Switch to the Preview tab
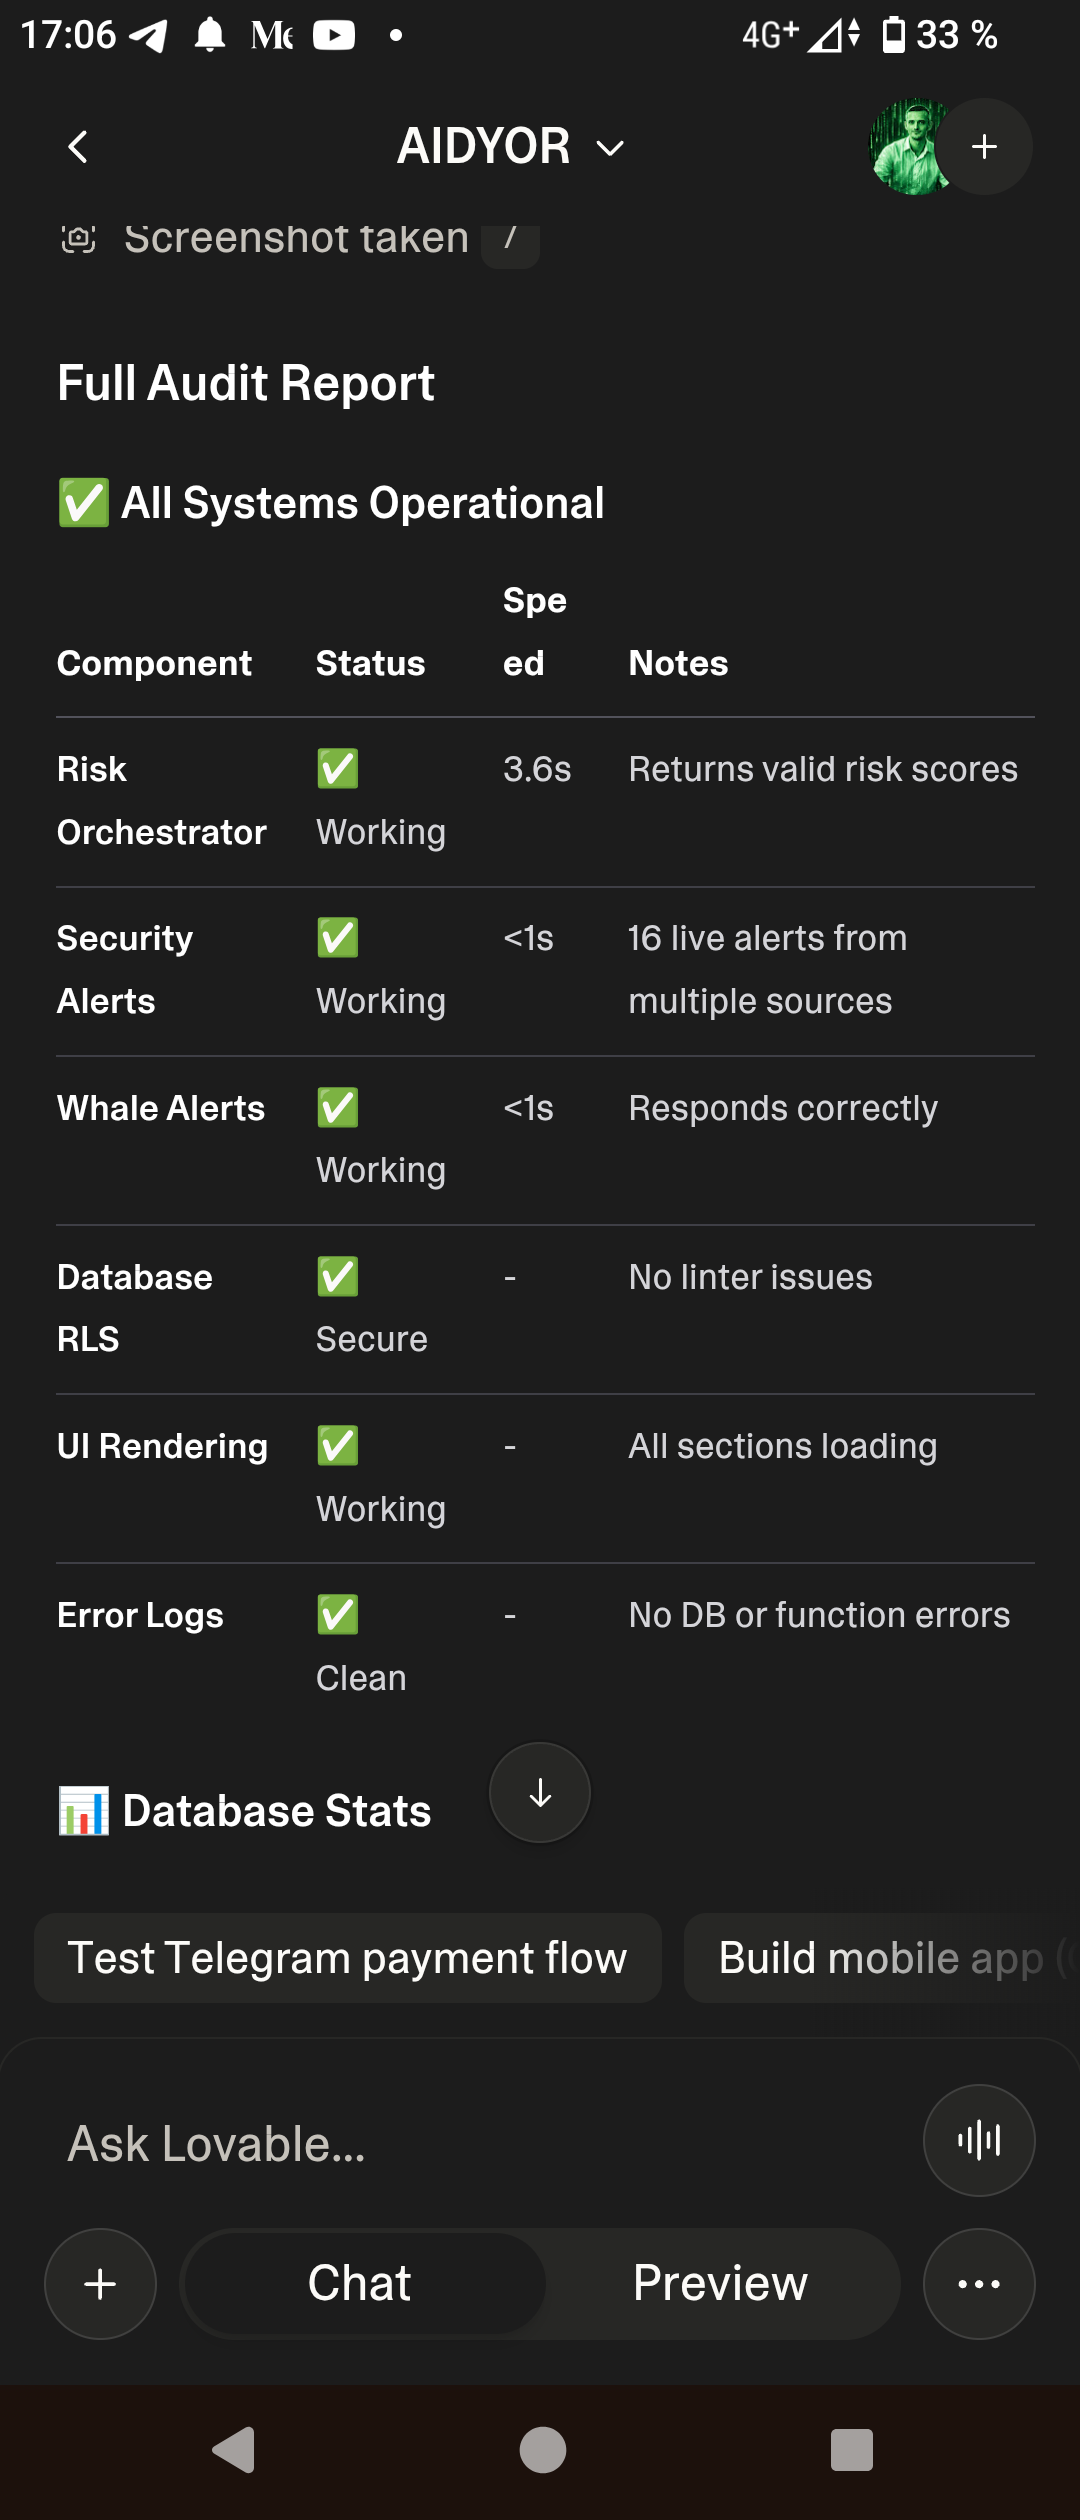The width and height of the screenshot is (1080, 2520). [718, 2283]
